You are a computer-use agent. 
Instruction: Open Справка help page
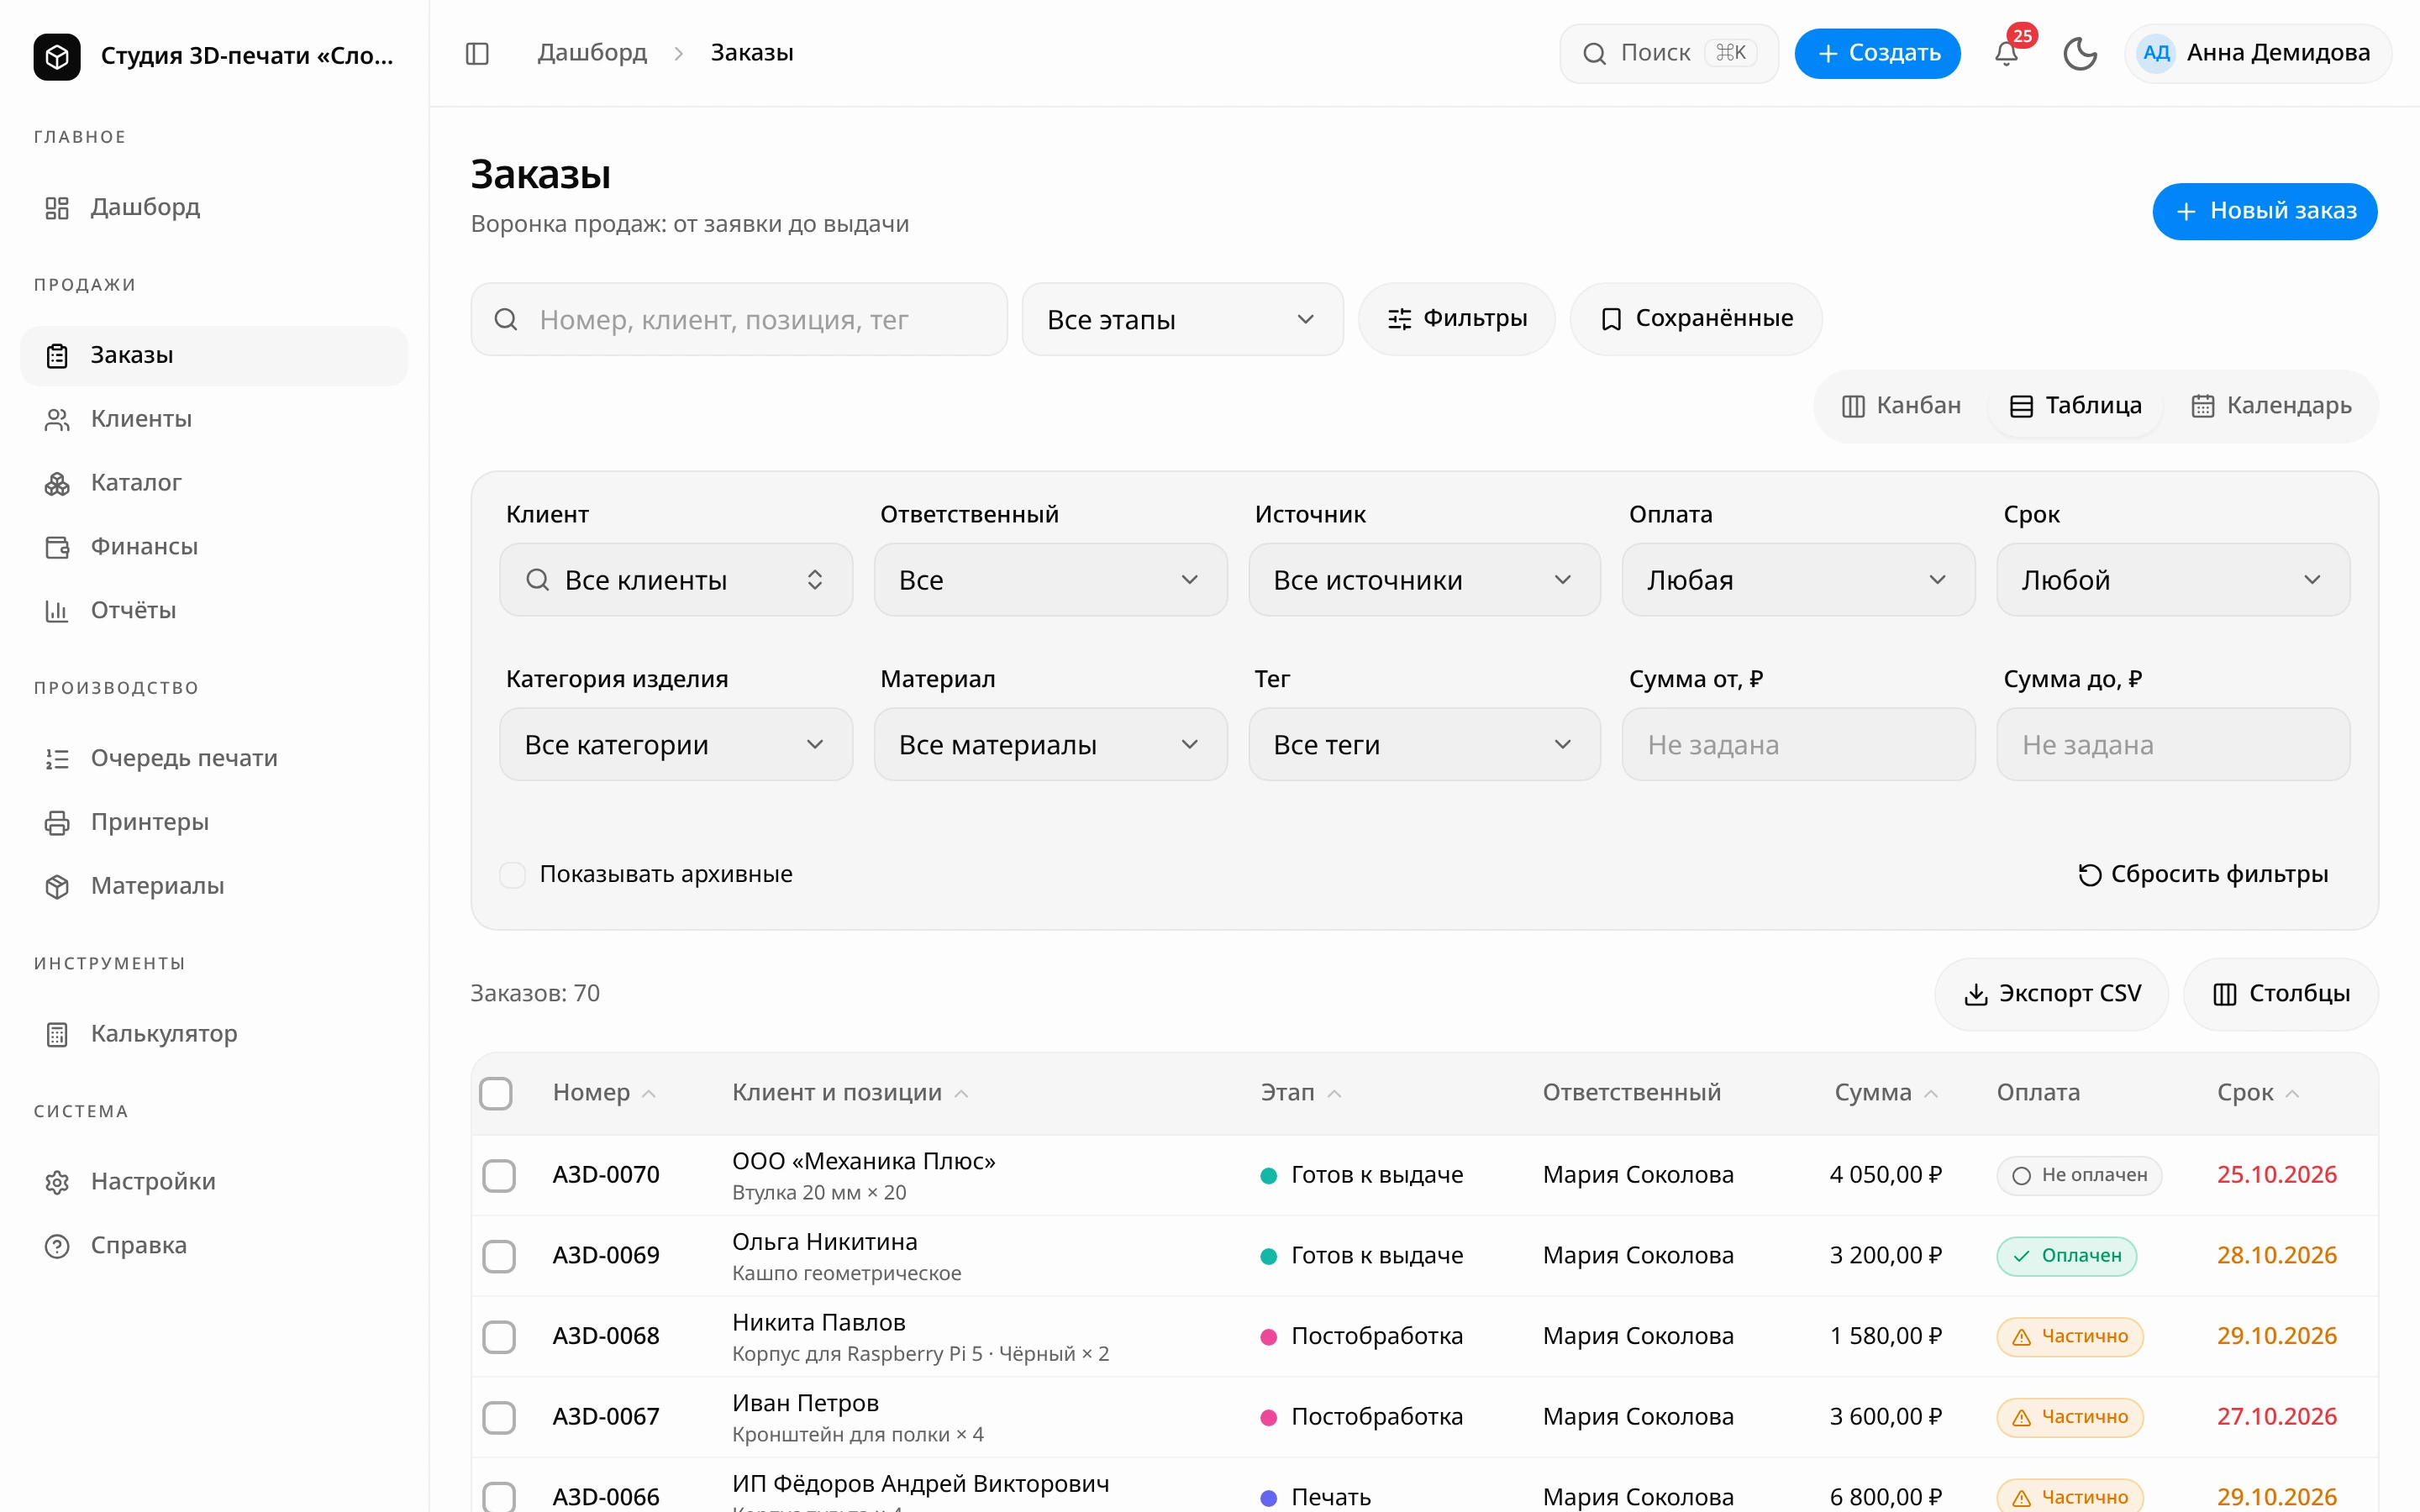(x=214, y=1246)
